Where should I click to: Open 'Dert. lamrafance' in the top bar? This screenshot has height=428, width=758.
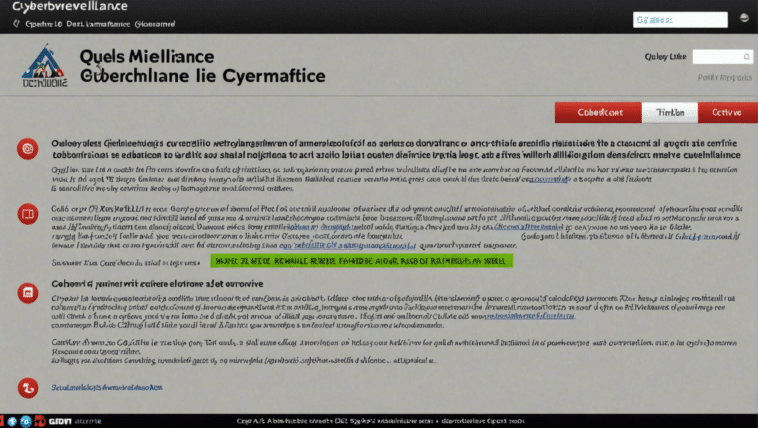98,24
